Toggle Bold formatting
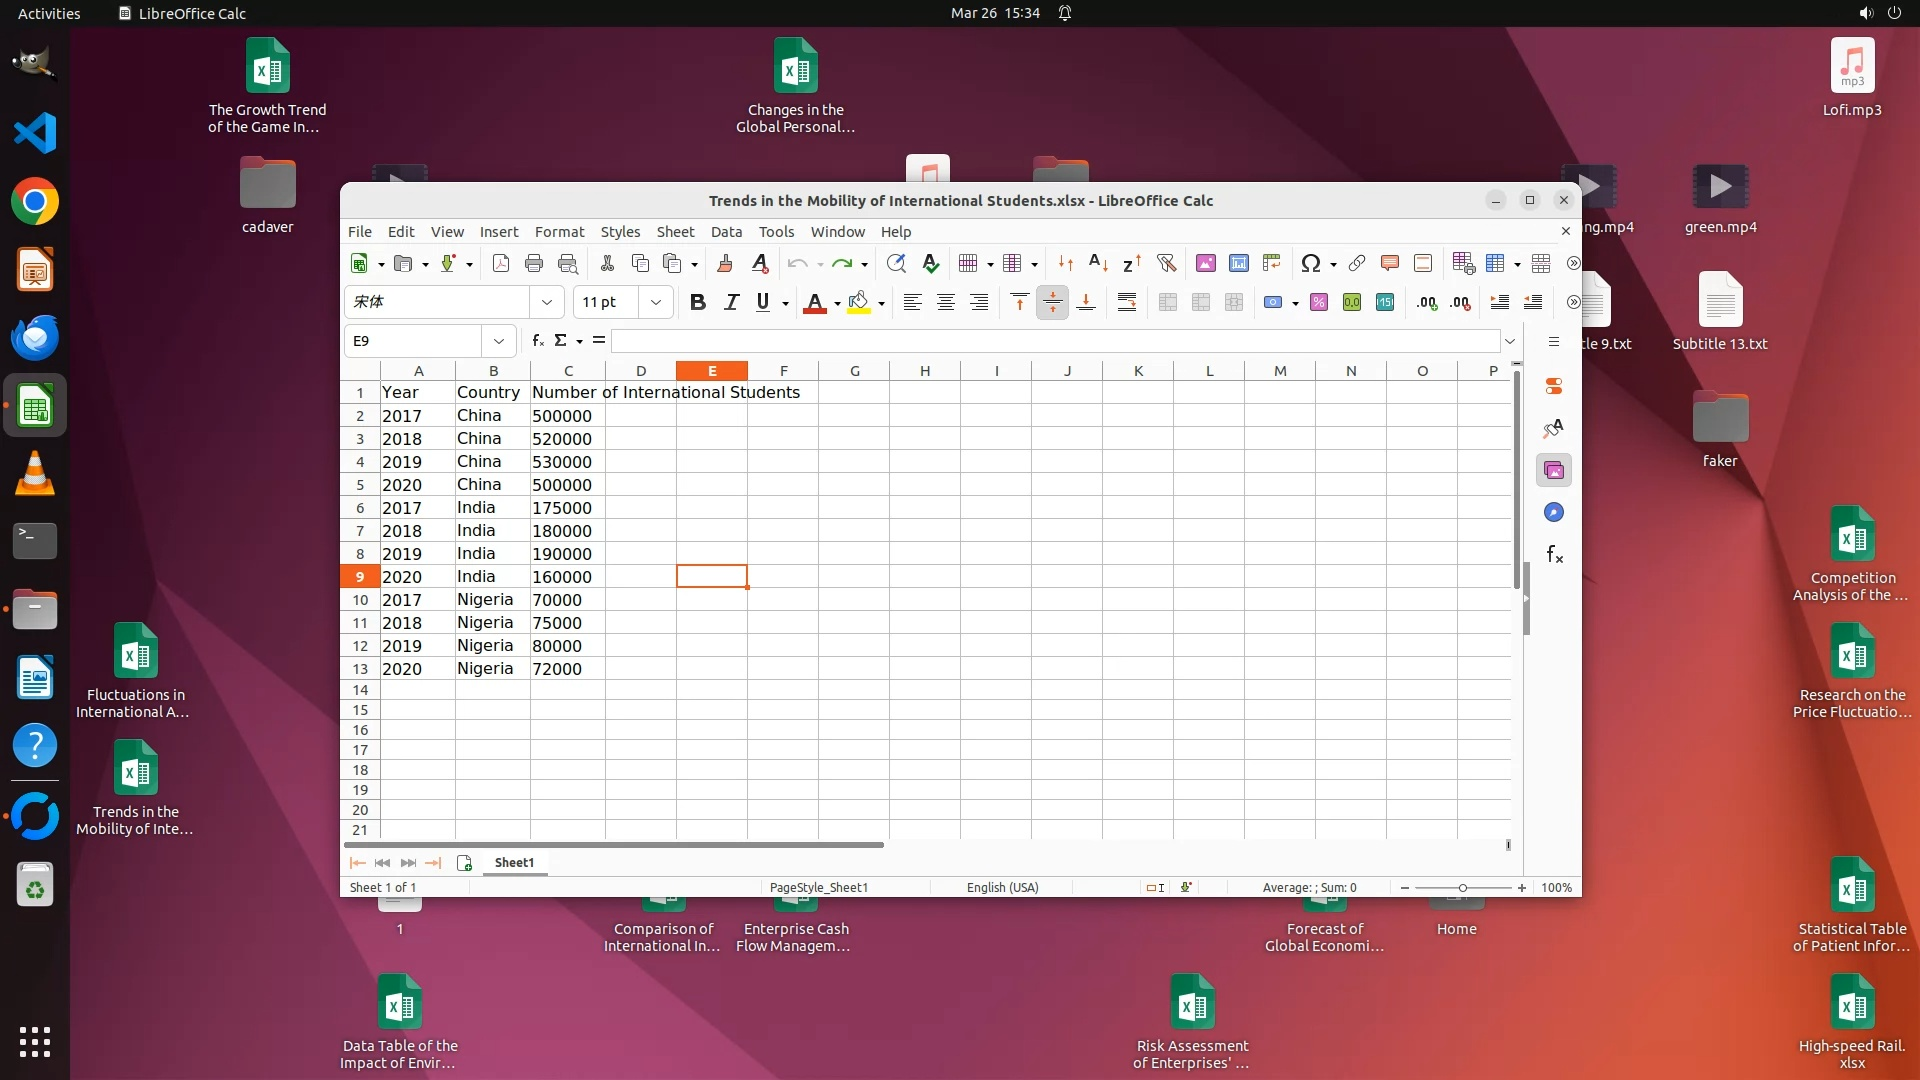 tap(697, 302)
